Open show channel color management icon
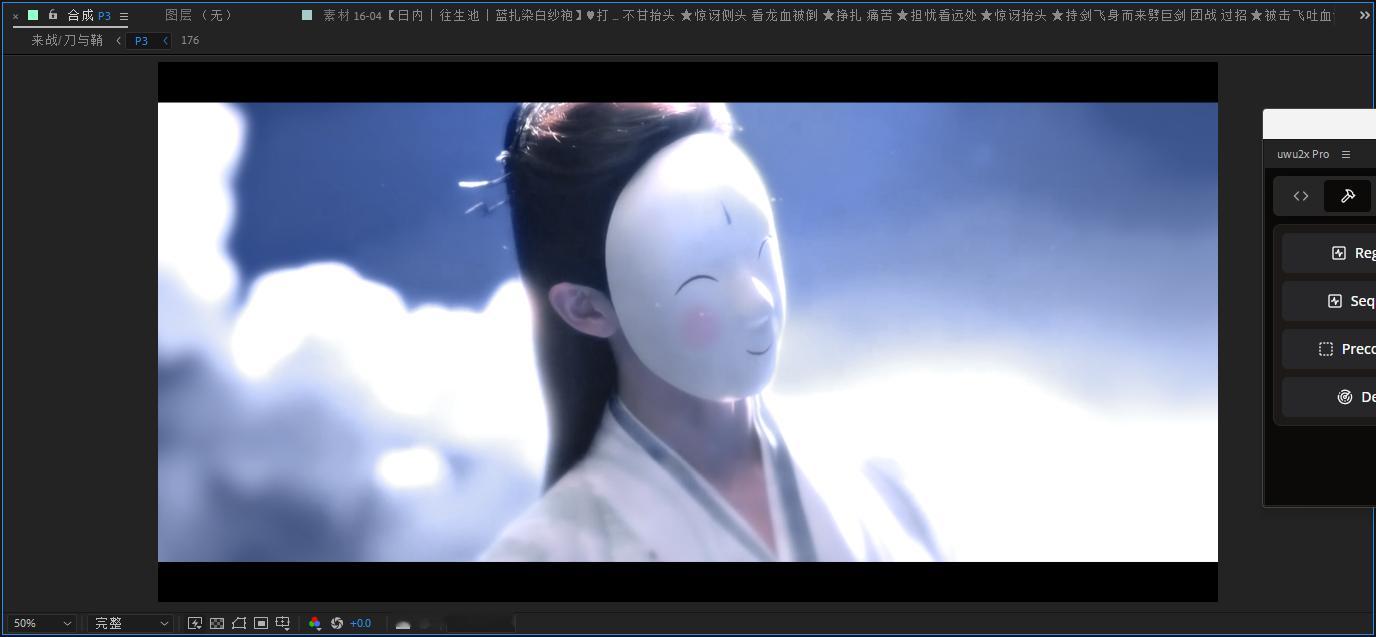 [315, 623]
